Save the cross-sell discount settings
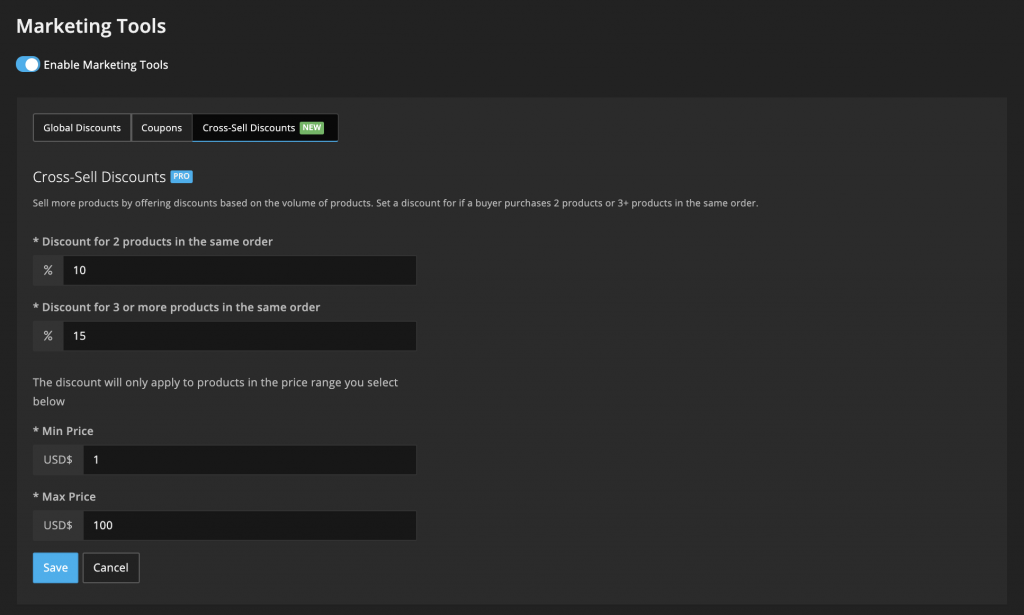Image resolution: width=1024 pixels, height=615 pixels. click(x=56, y=568)
